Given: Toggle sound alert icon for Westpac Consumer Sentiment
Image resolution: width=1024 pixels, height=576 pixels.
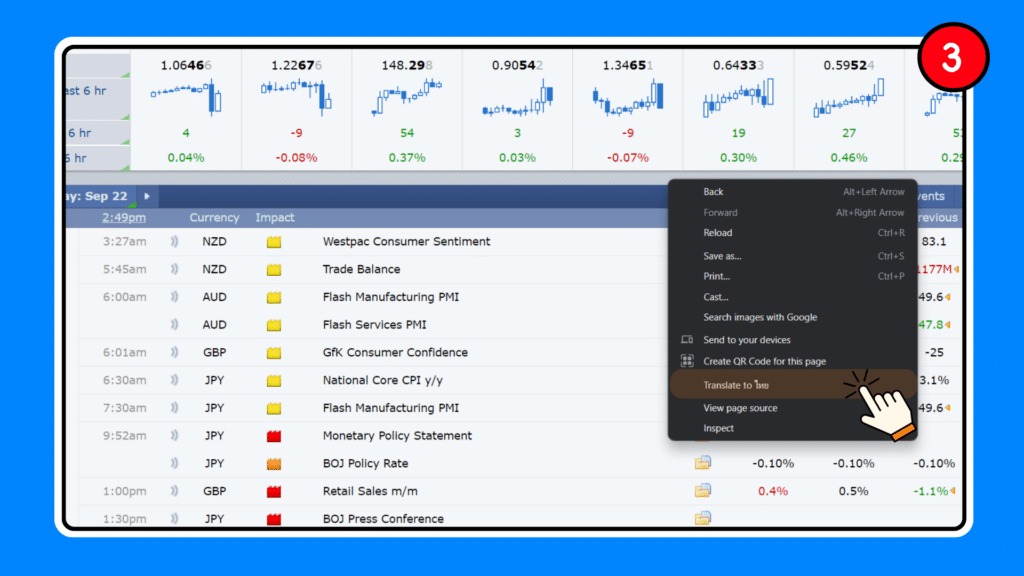Looking at the screenshot, I should 174,242.
